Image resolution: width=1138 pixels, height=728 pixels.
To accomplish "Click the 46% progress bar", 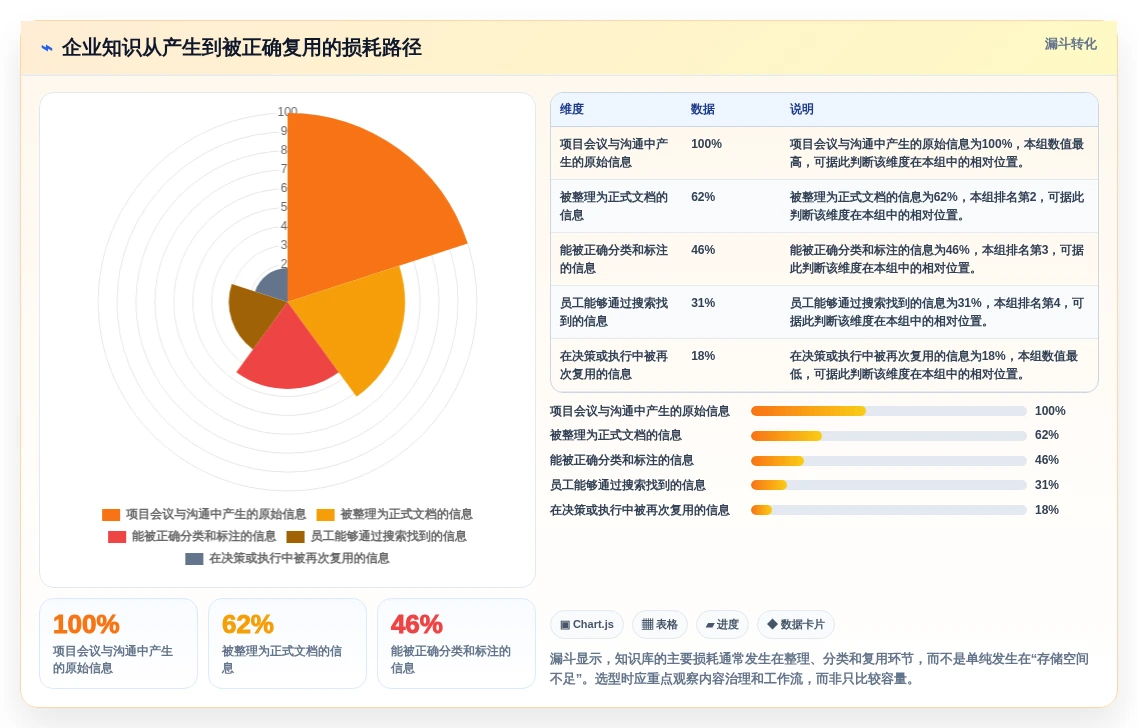I will pyautogui.click(x=888, y=461).
